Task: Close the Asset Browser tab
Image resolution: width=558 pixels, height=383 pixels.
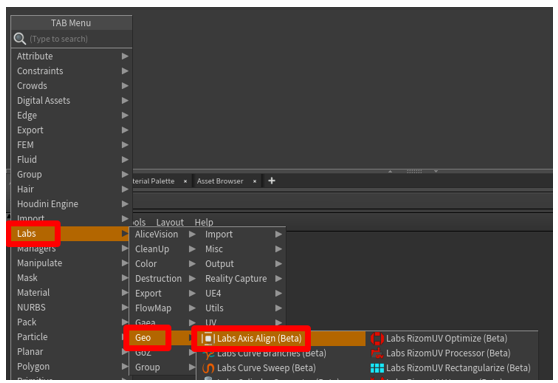Action: (x=254, y=181)
